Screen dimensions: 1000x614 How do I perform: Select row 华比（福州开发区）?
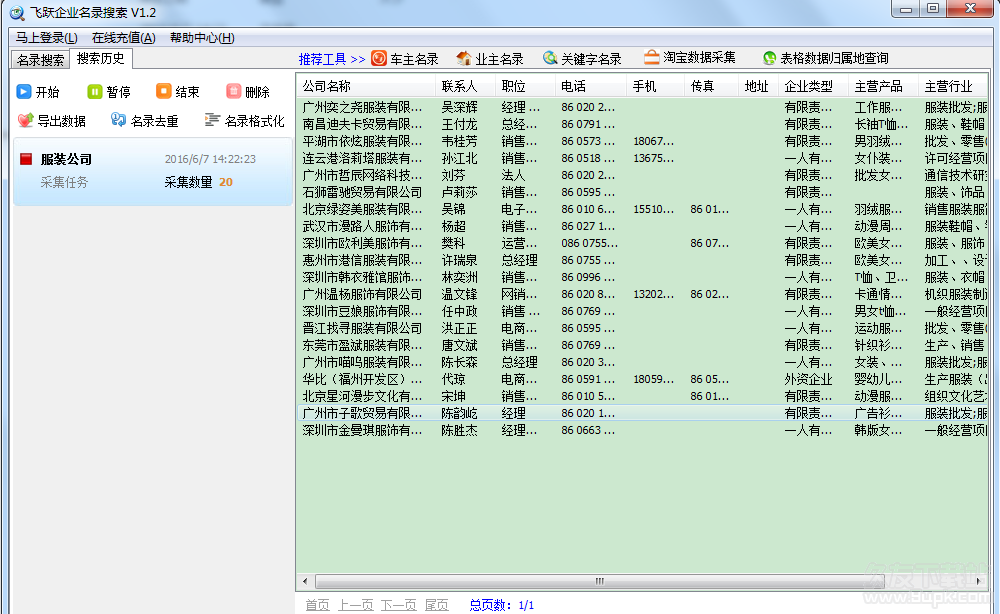tap(642, 379)
